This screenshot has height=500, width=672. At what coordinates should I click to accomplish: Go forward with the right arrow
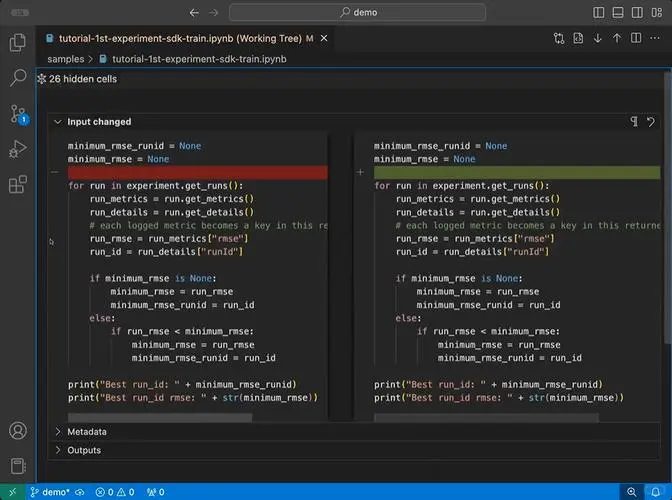tap(213, 13)
